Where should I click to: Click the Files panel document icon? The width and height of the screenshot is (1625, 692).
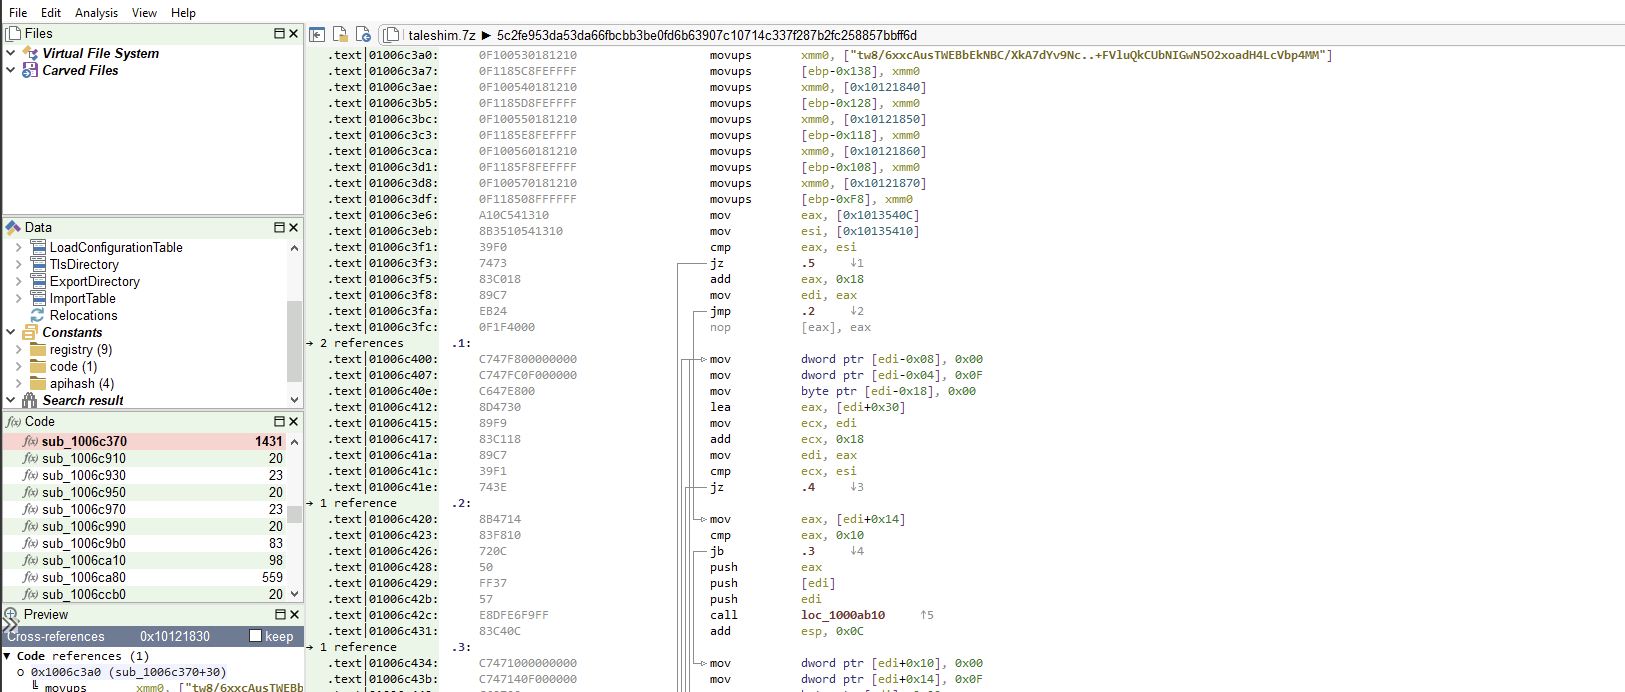point(13,34)
